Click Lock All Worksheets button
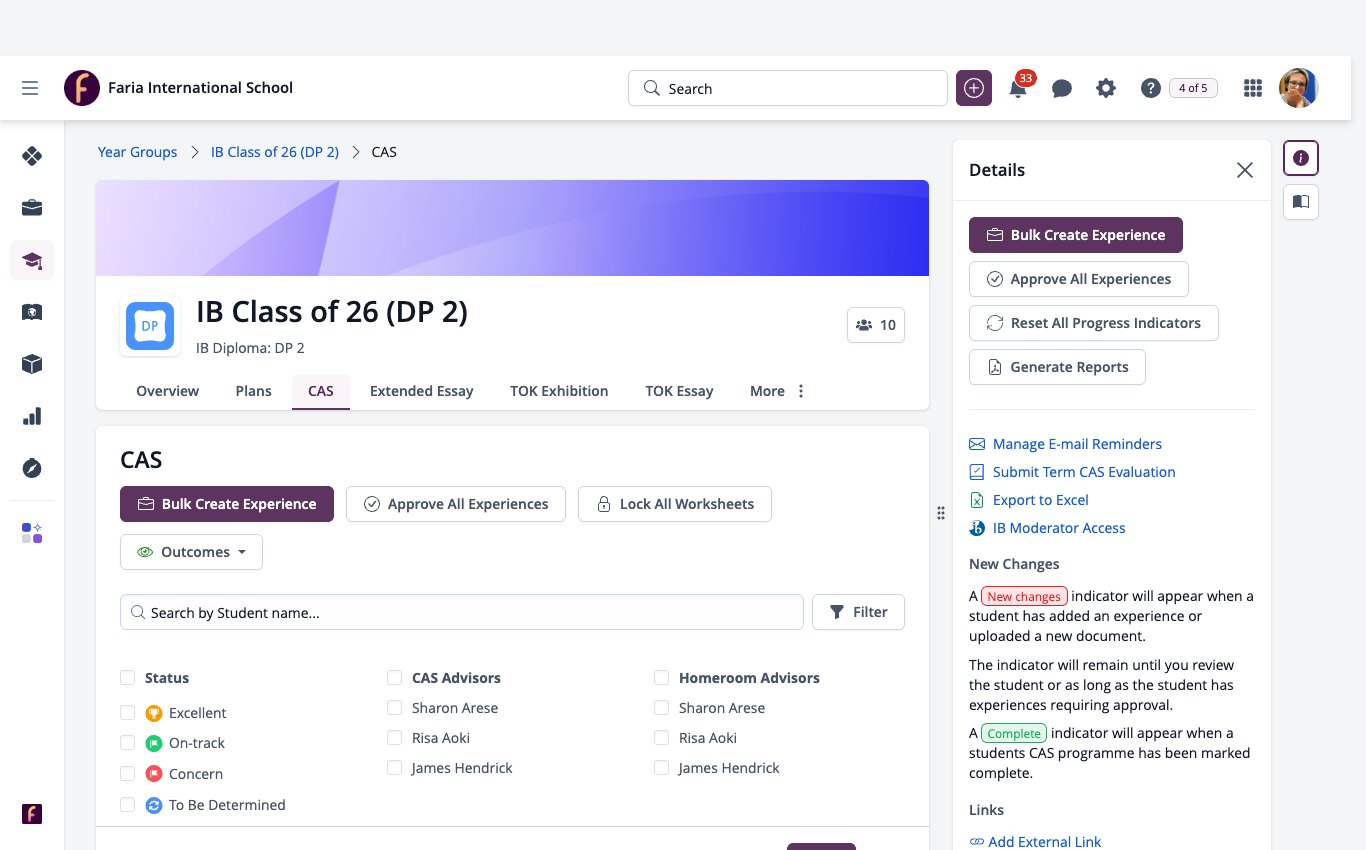 [x=675, y=504]
